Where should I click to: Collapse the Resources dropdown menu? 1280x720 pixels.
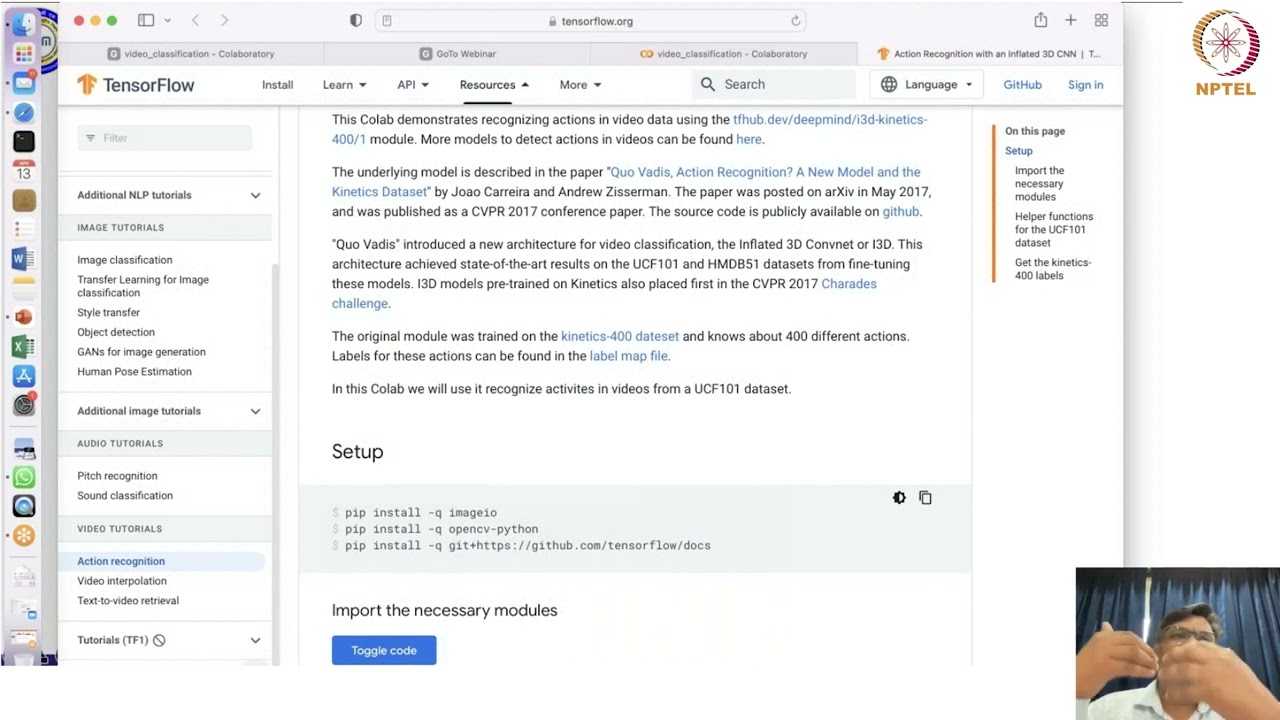pyautogui.click(x=494, y=85)
